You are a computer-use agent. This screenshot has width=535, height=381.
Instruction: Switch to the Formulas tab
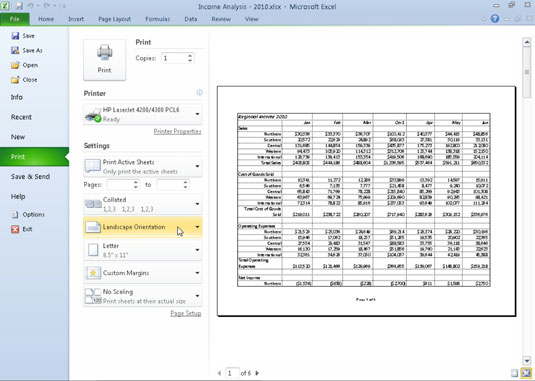157,19
